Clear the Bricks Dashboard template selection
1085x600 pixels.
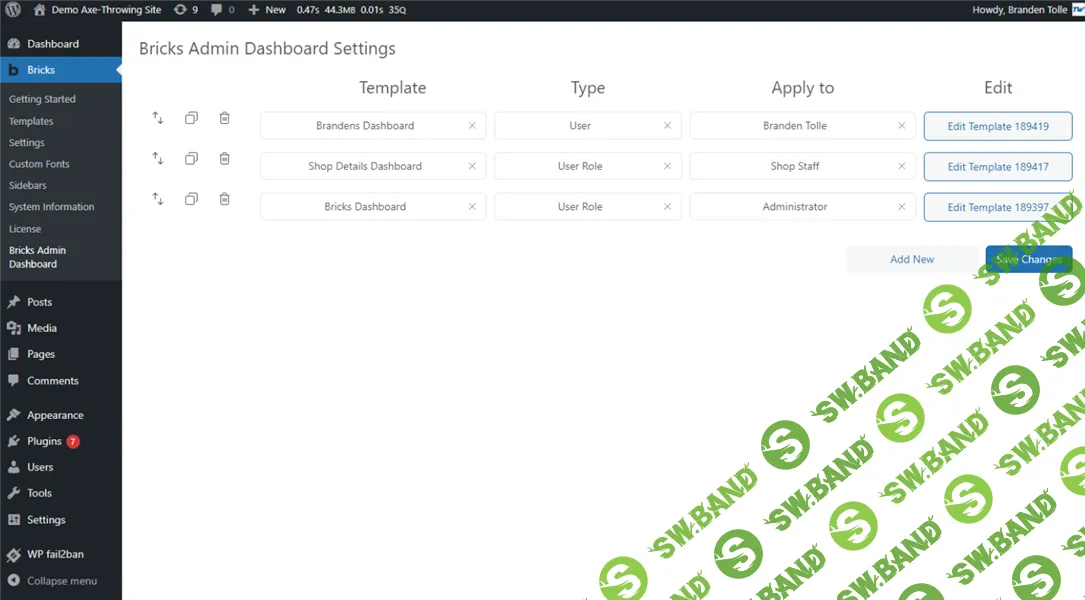[x=472, y=207]
